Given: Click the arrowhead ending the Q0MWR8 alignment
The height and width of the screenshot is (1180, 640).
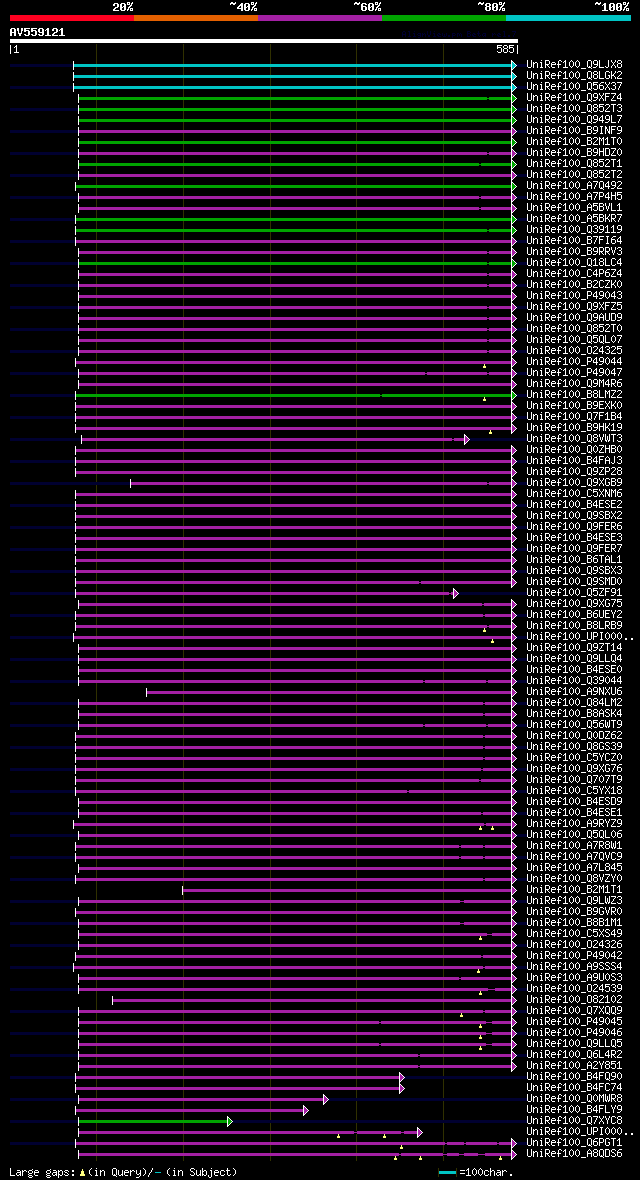Looking at the screenshot, I should coord(326,1099).
